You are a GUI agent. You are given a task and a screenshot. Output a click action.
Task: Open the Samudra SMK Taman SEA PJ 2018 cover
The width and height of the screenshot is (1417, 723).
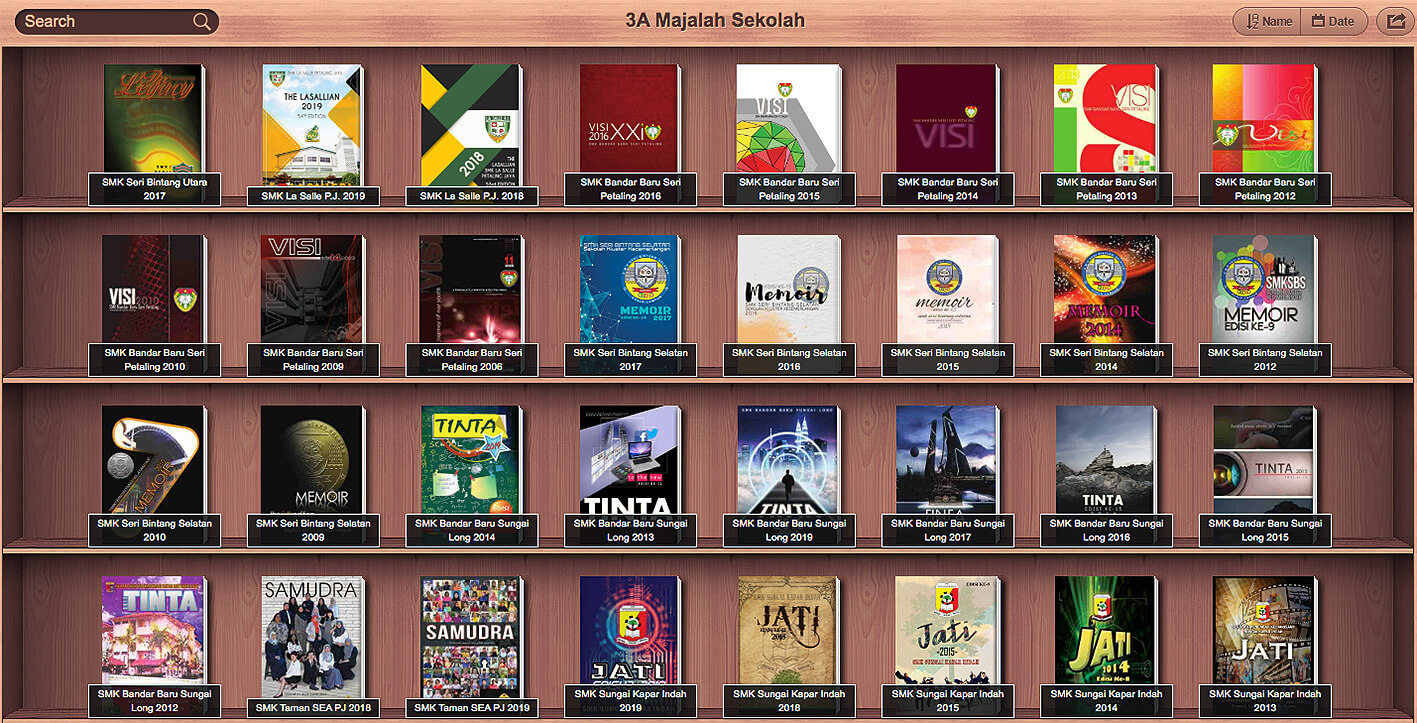[x=312, y=630]
